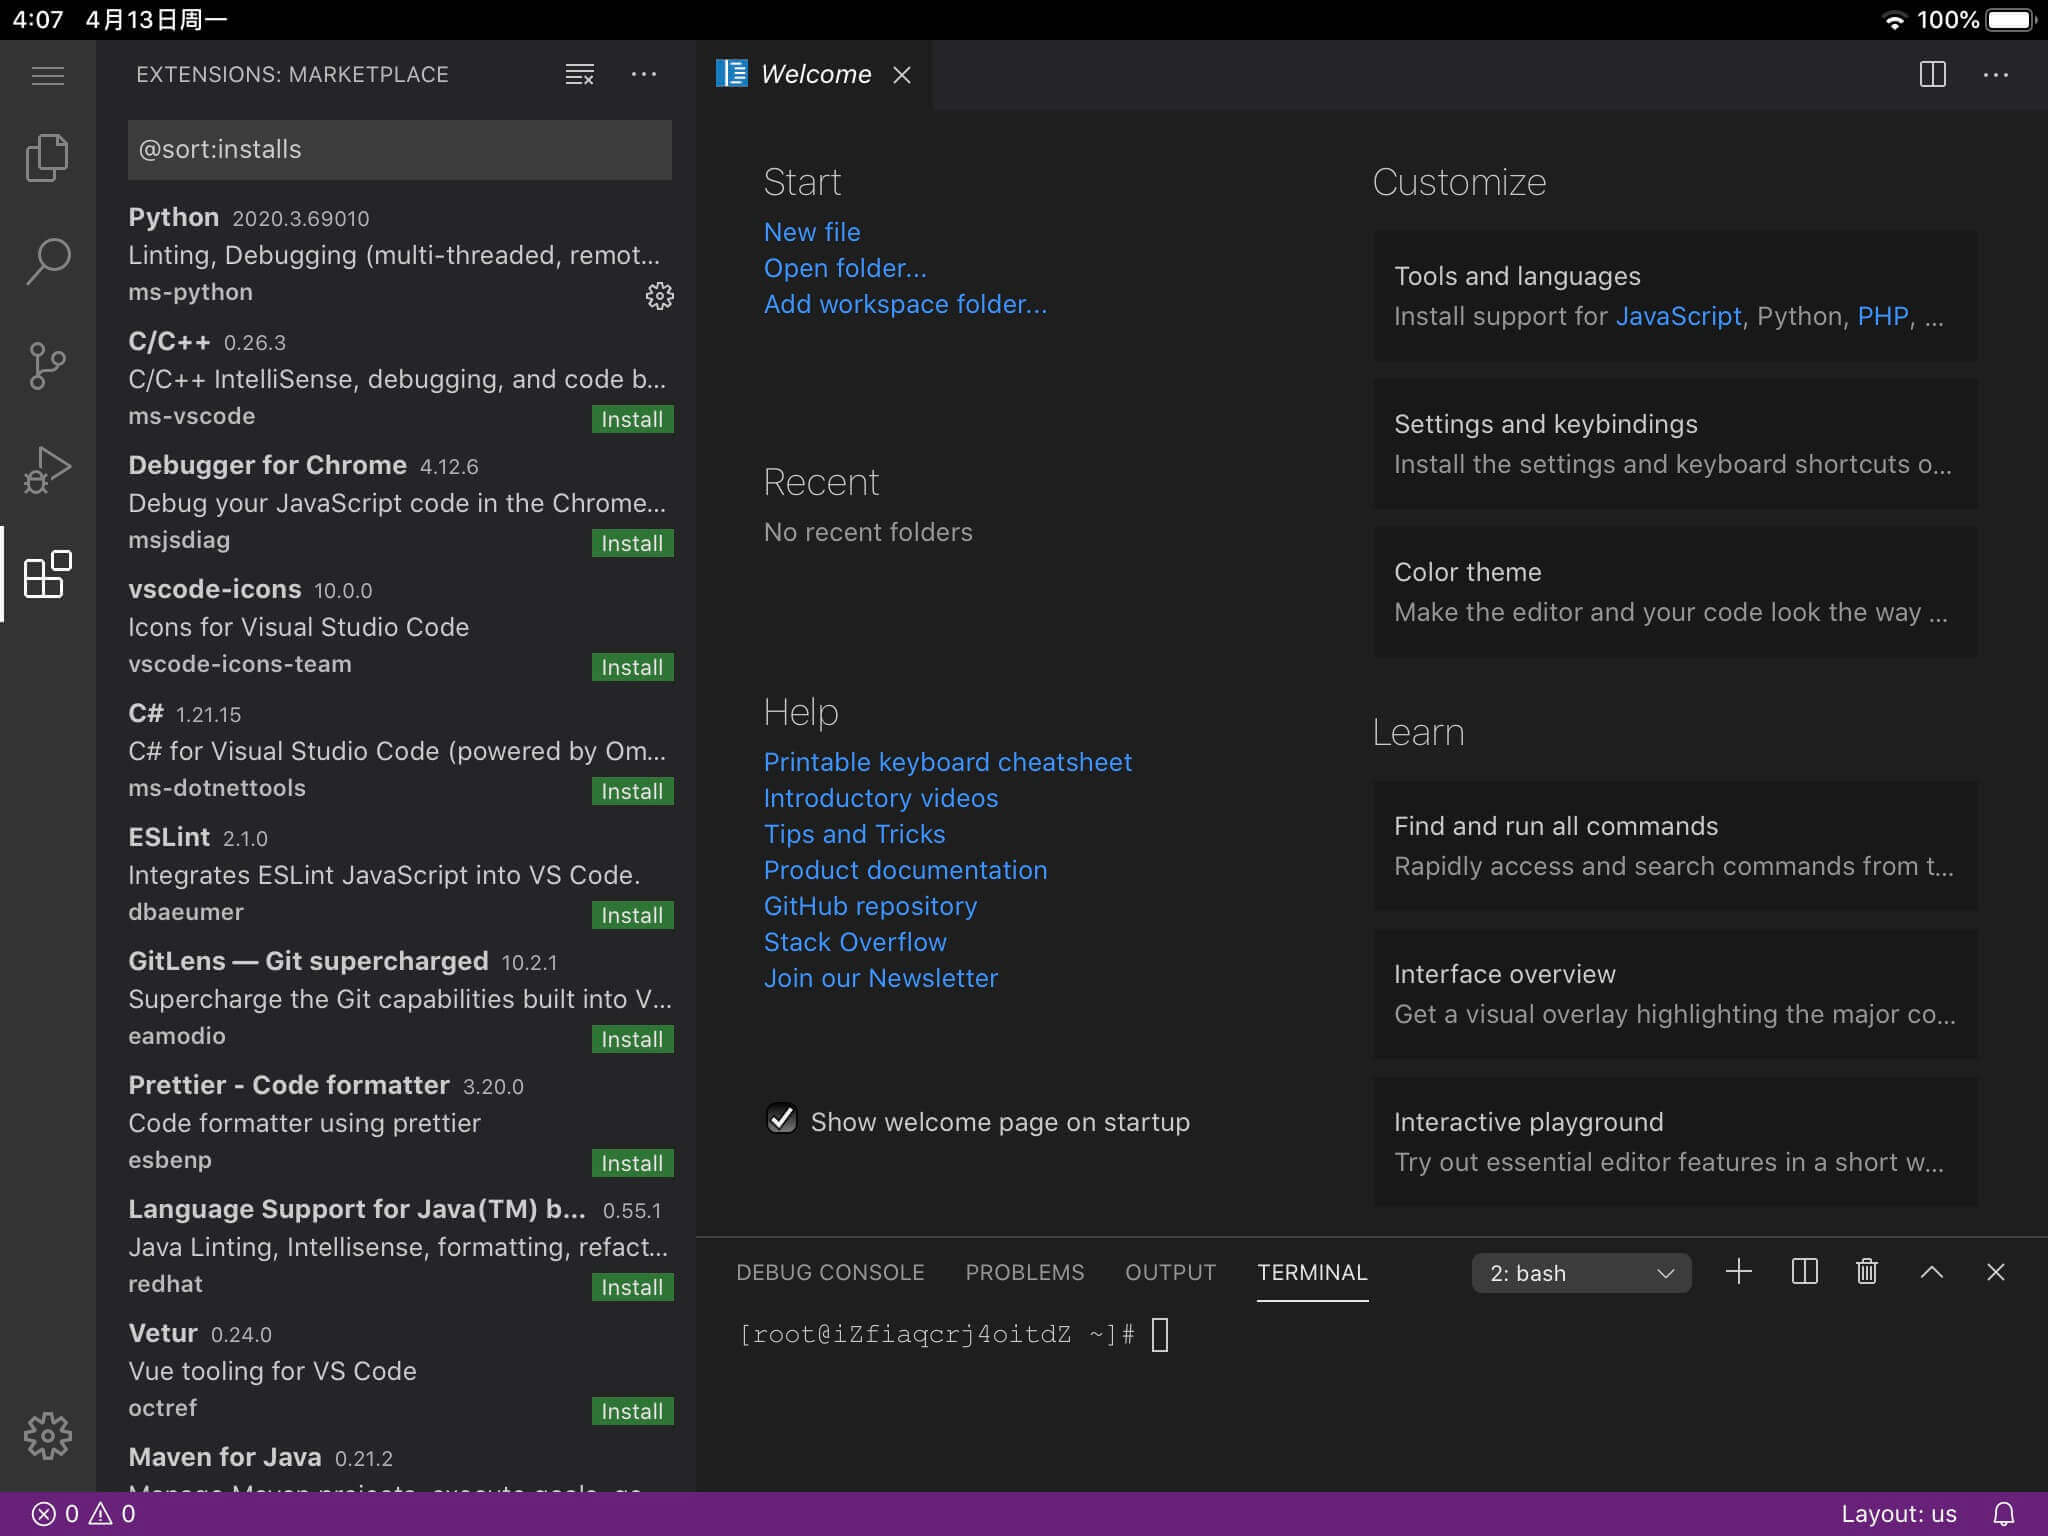Open the Run and Debug view
2048x1536 pixels.
(x=47, y=470)
